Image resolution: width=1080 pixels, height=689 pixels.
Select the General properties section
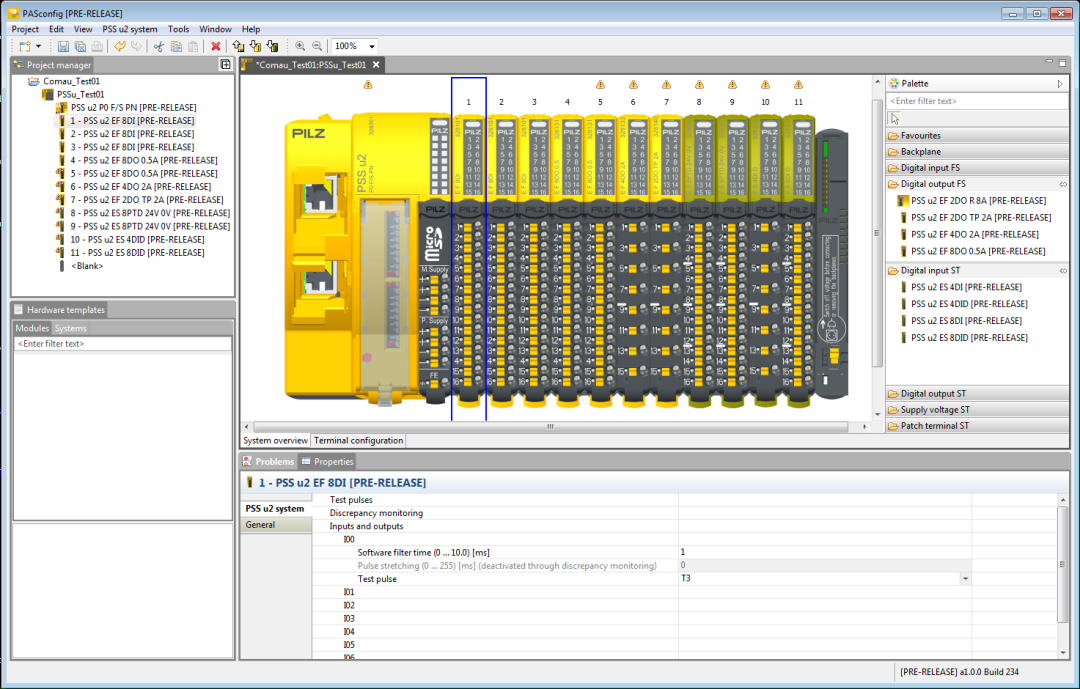point(261,525)
